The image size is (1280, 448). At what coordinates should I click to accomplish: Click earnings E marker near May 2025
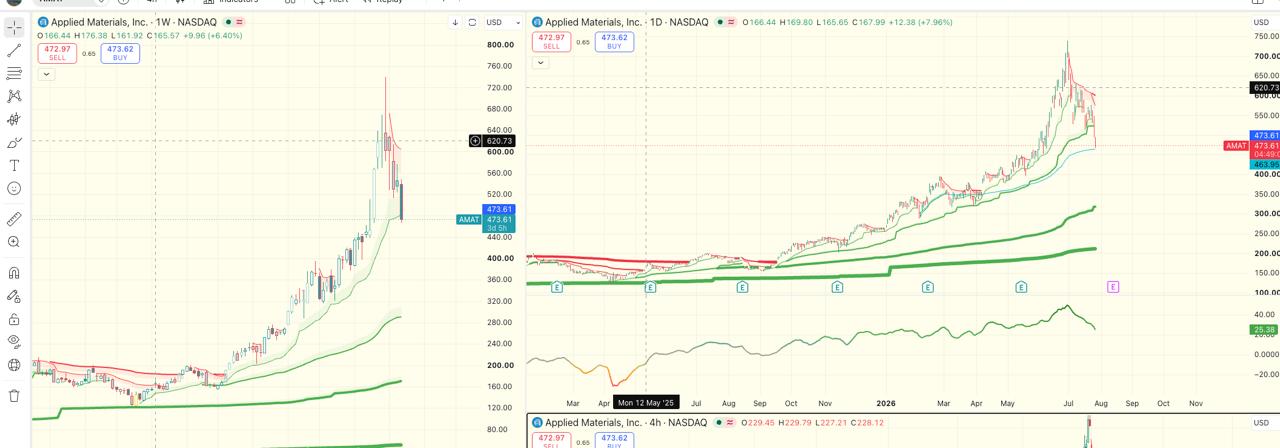pos(650,287)
